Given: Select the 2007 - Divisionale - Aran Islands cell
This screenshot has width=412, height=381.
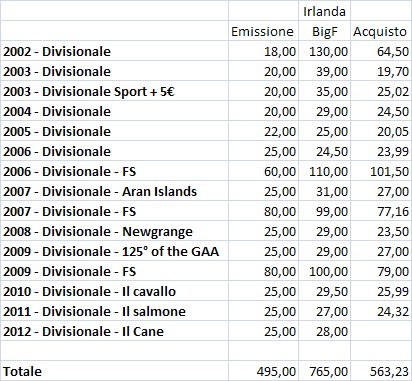Looking at the screenshot, I should point(114,191).
